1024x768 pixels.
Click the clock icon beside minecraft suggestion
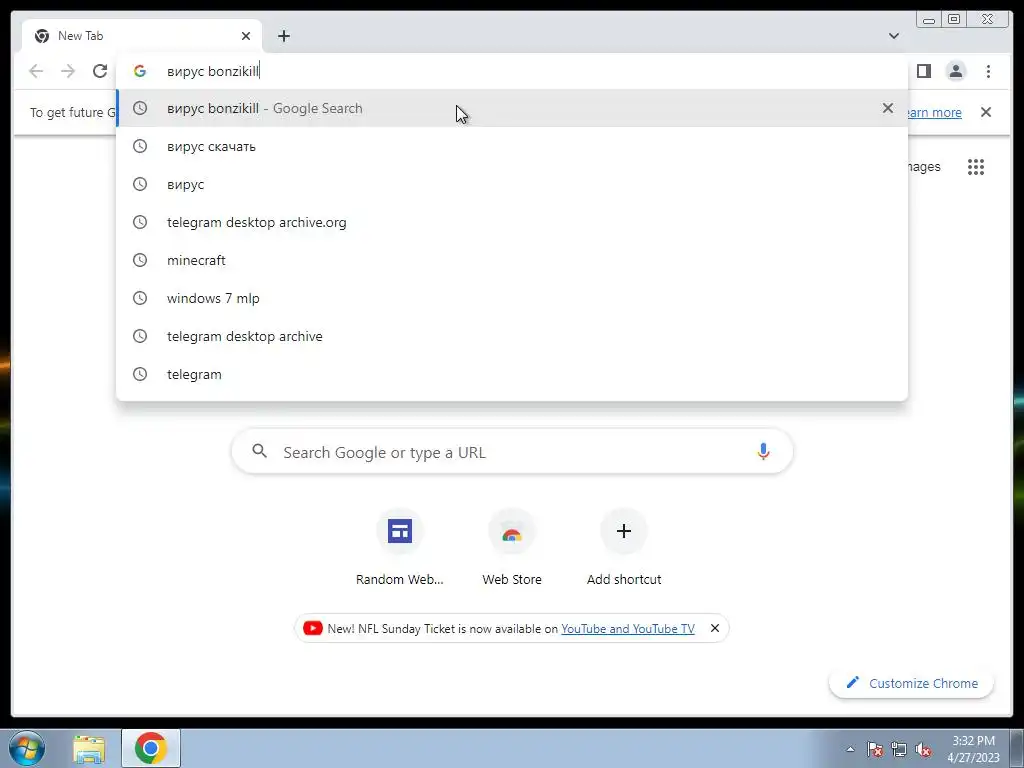pos(140,260)
